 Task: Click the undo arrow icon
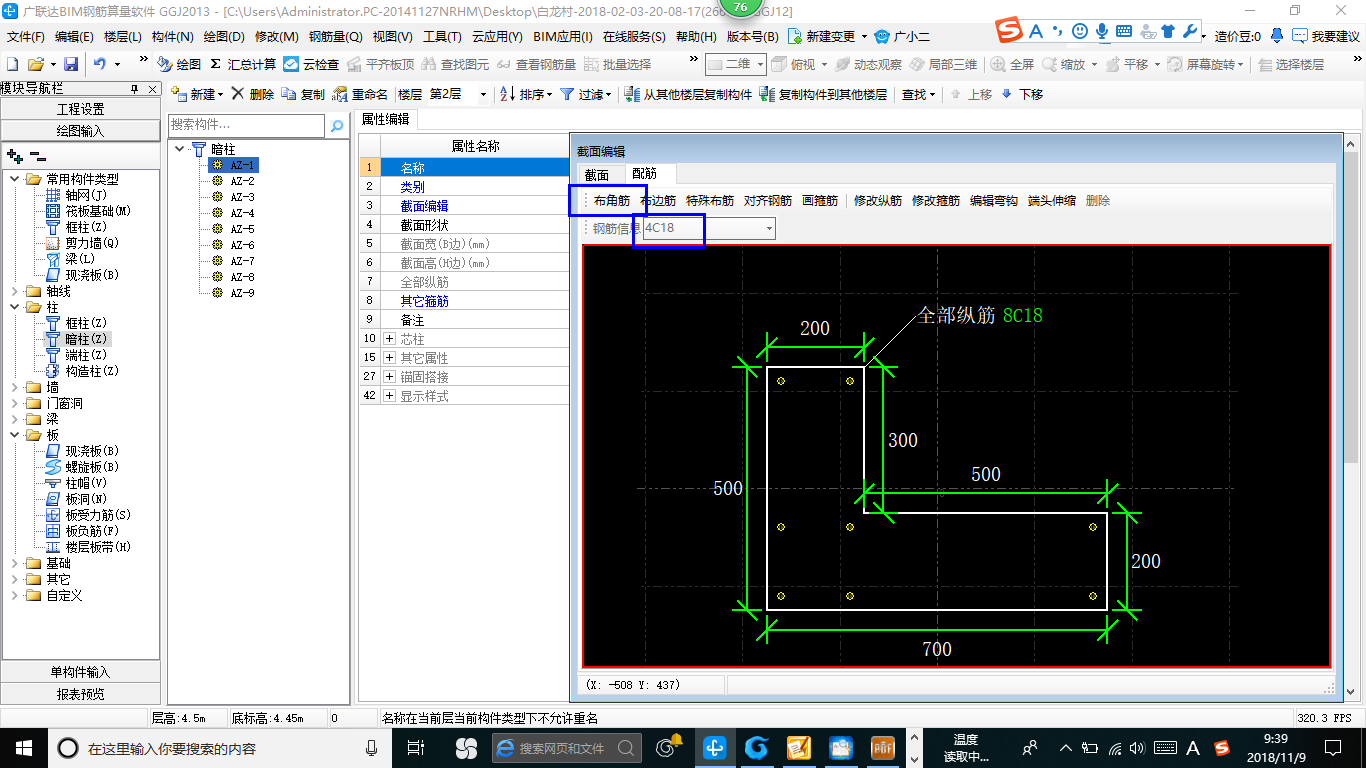(100, 64)
